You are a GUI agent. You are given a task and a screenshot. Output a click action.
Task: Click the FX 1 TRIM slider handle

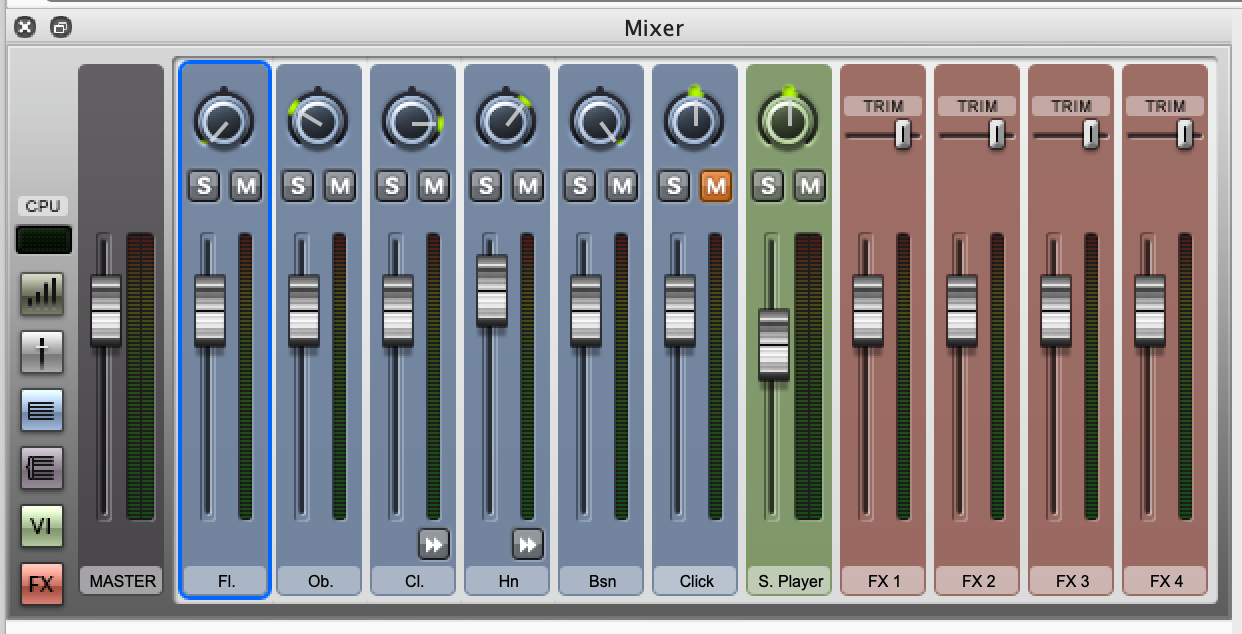click(x=903, y=134)
